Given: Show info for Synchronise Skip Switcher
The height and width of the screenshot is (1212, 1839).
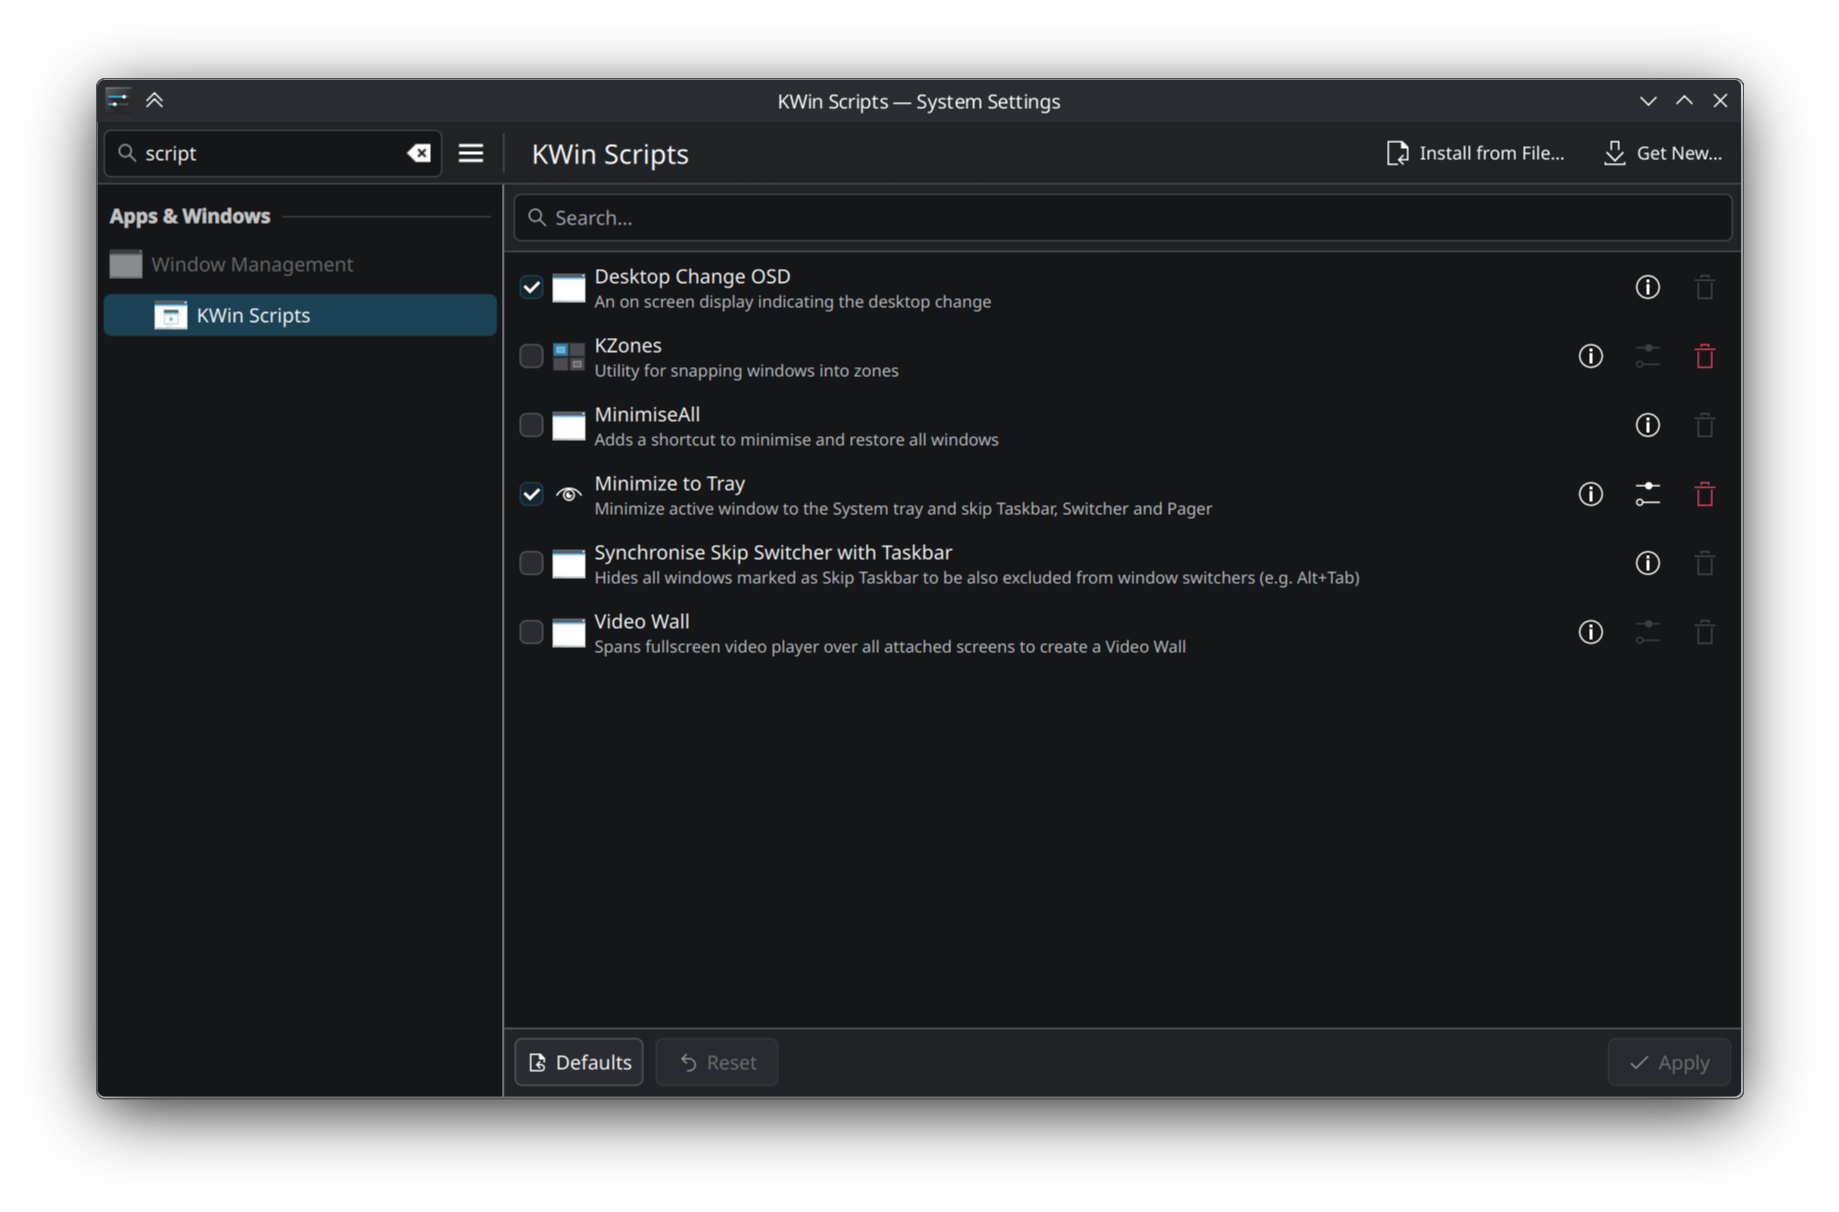Looking at the screenshot, I should tap(1647, 564).
